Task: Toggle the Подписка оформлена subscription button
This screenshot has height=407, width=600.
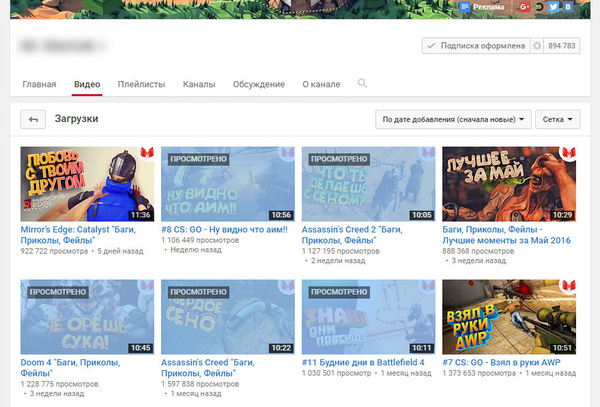Action: tap(474, 46)
